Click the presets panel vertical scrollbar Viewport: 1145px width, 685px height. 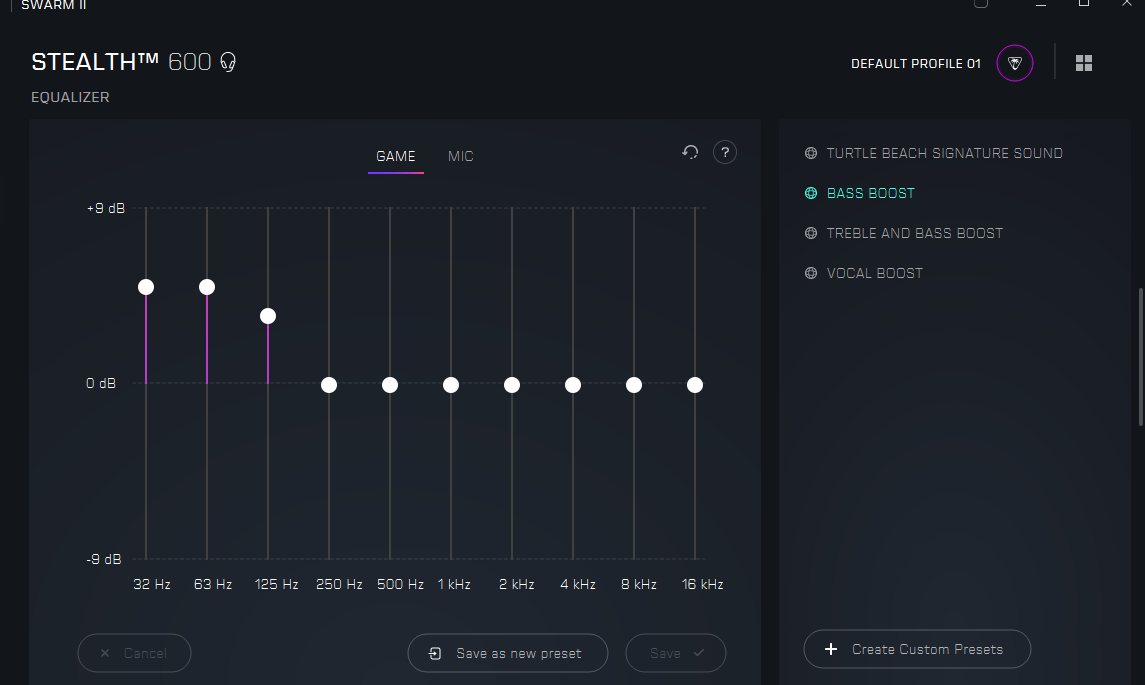pos(1141,356)
